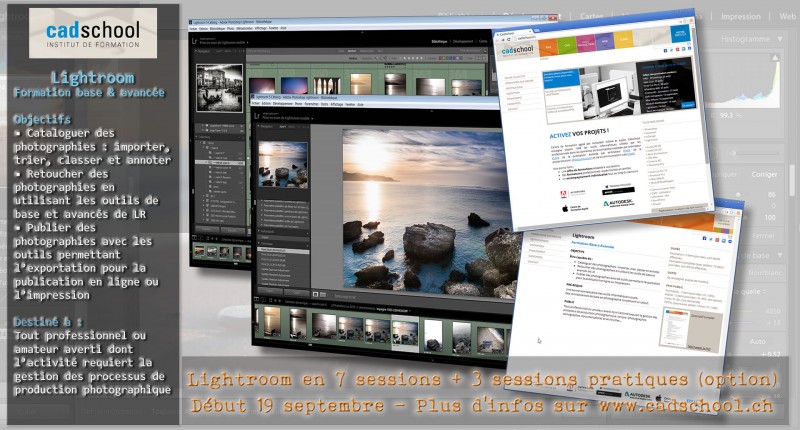800x430 pixels.
Task: Select highlighted seascape thumbnail in front filmstrip
Action: 405,333
